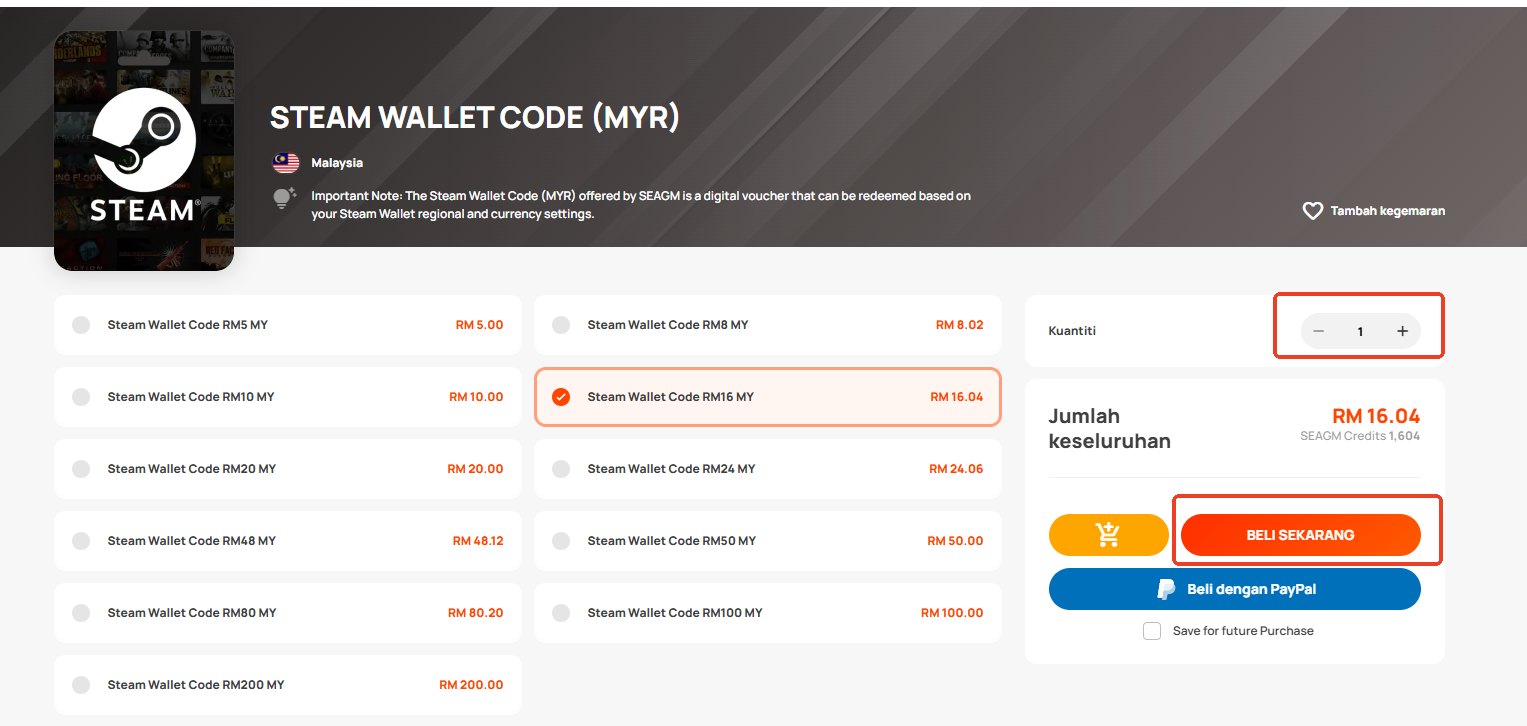Pick Steam Wallet Code RM50 MY

point(768,541)
